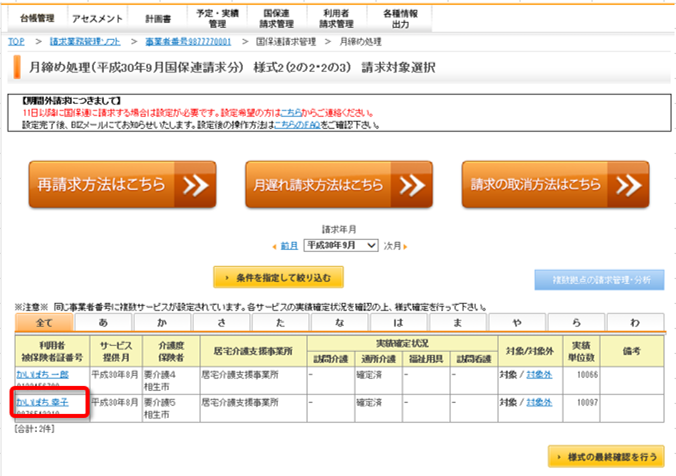Open the こちらのFAQ link
The height and width of the screenshot is (476, 676).
[x=297, y=125]
